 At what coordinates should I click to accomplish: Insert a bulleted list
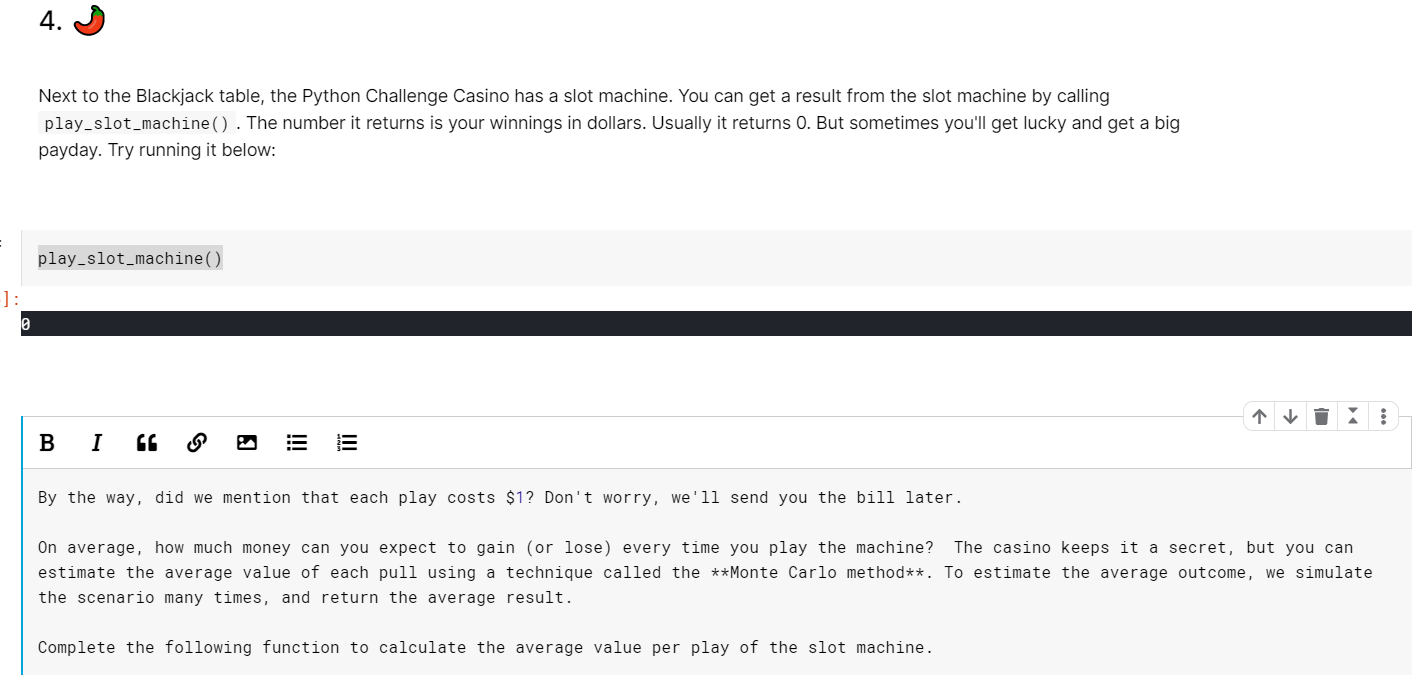[x=297, y=443]
